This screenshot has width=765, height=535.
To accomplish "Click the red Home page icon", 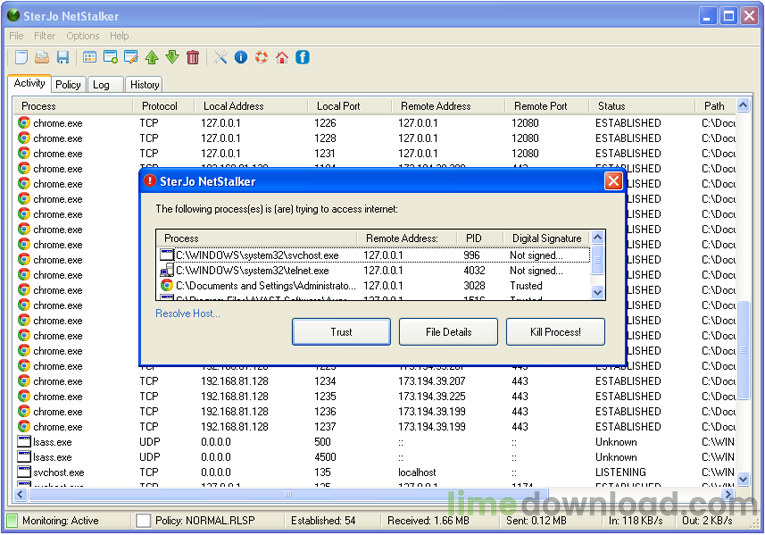I will tap(282, 57).
